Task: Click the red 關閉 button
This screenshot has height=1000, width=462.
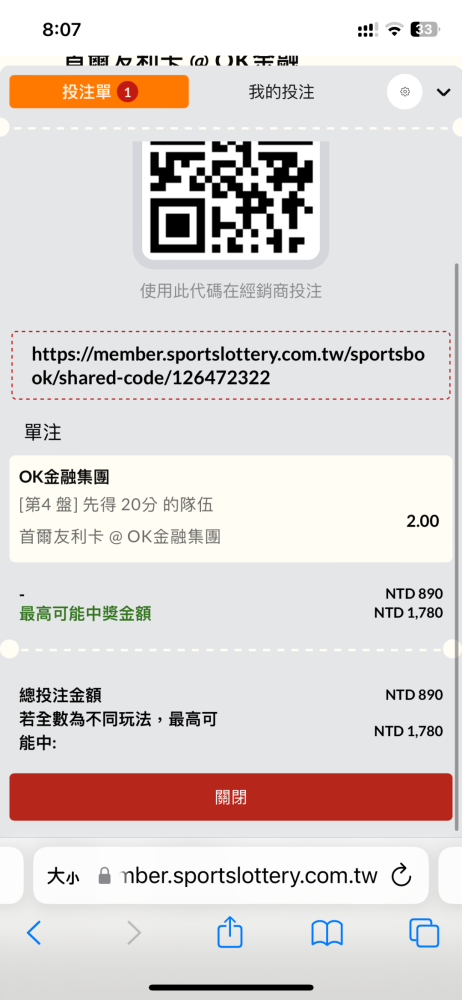Action: (x=230, y=797)
